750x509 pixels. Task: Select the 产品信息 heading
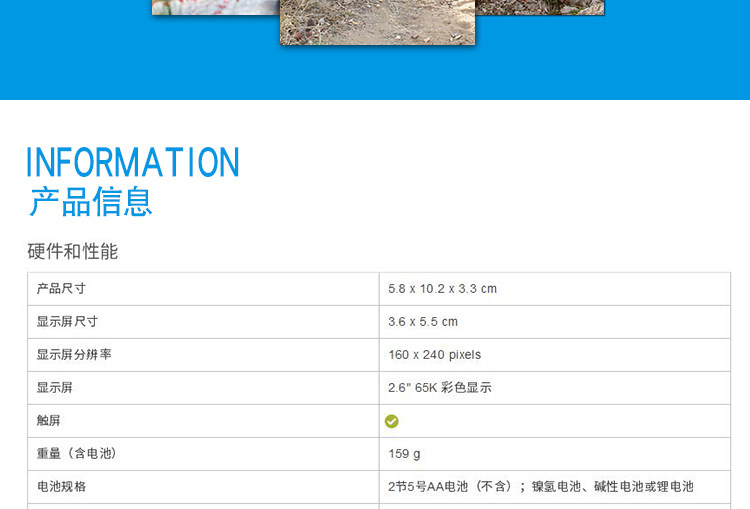pyautogui.click(x=90, y=202)
